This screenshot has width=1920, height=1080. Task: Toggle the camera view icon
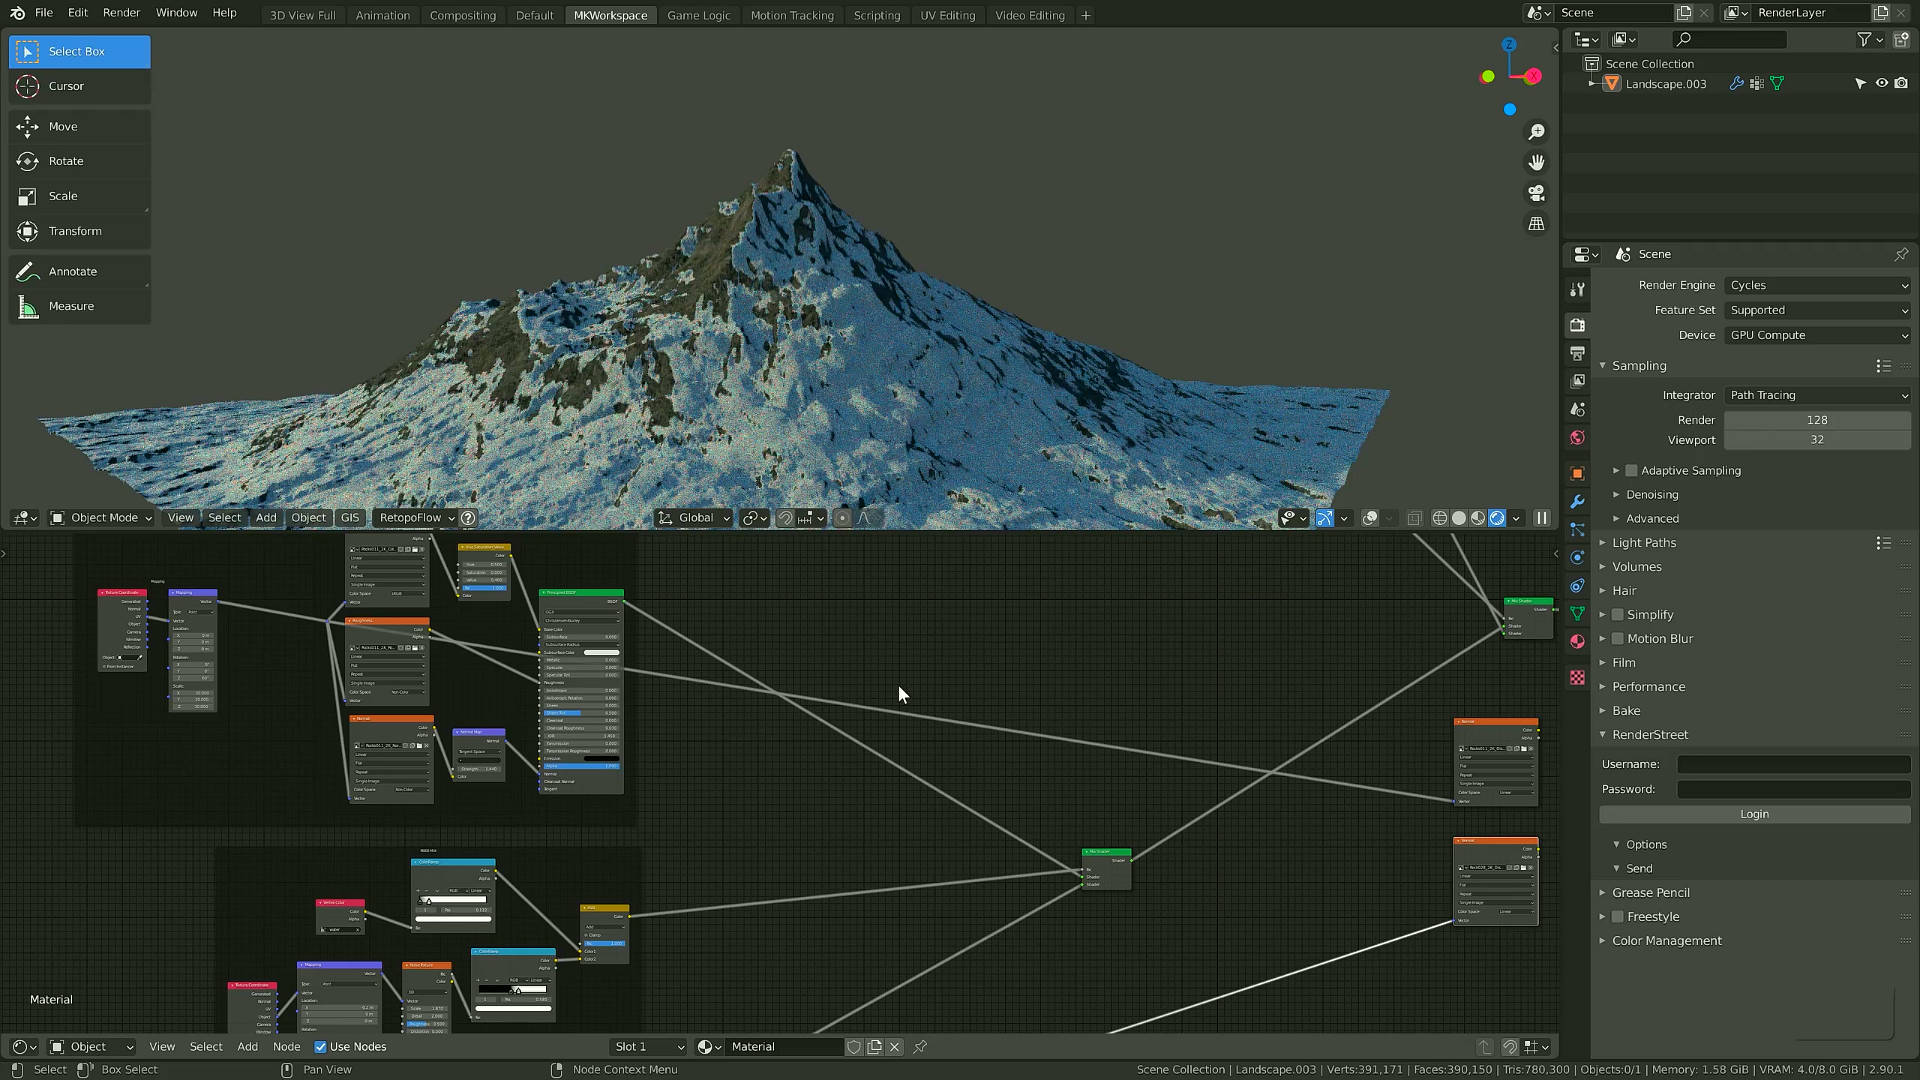[x=1536, y=193]
